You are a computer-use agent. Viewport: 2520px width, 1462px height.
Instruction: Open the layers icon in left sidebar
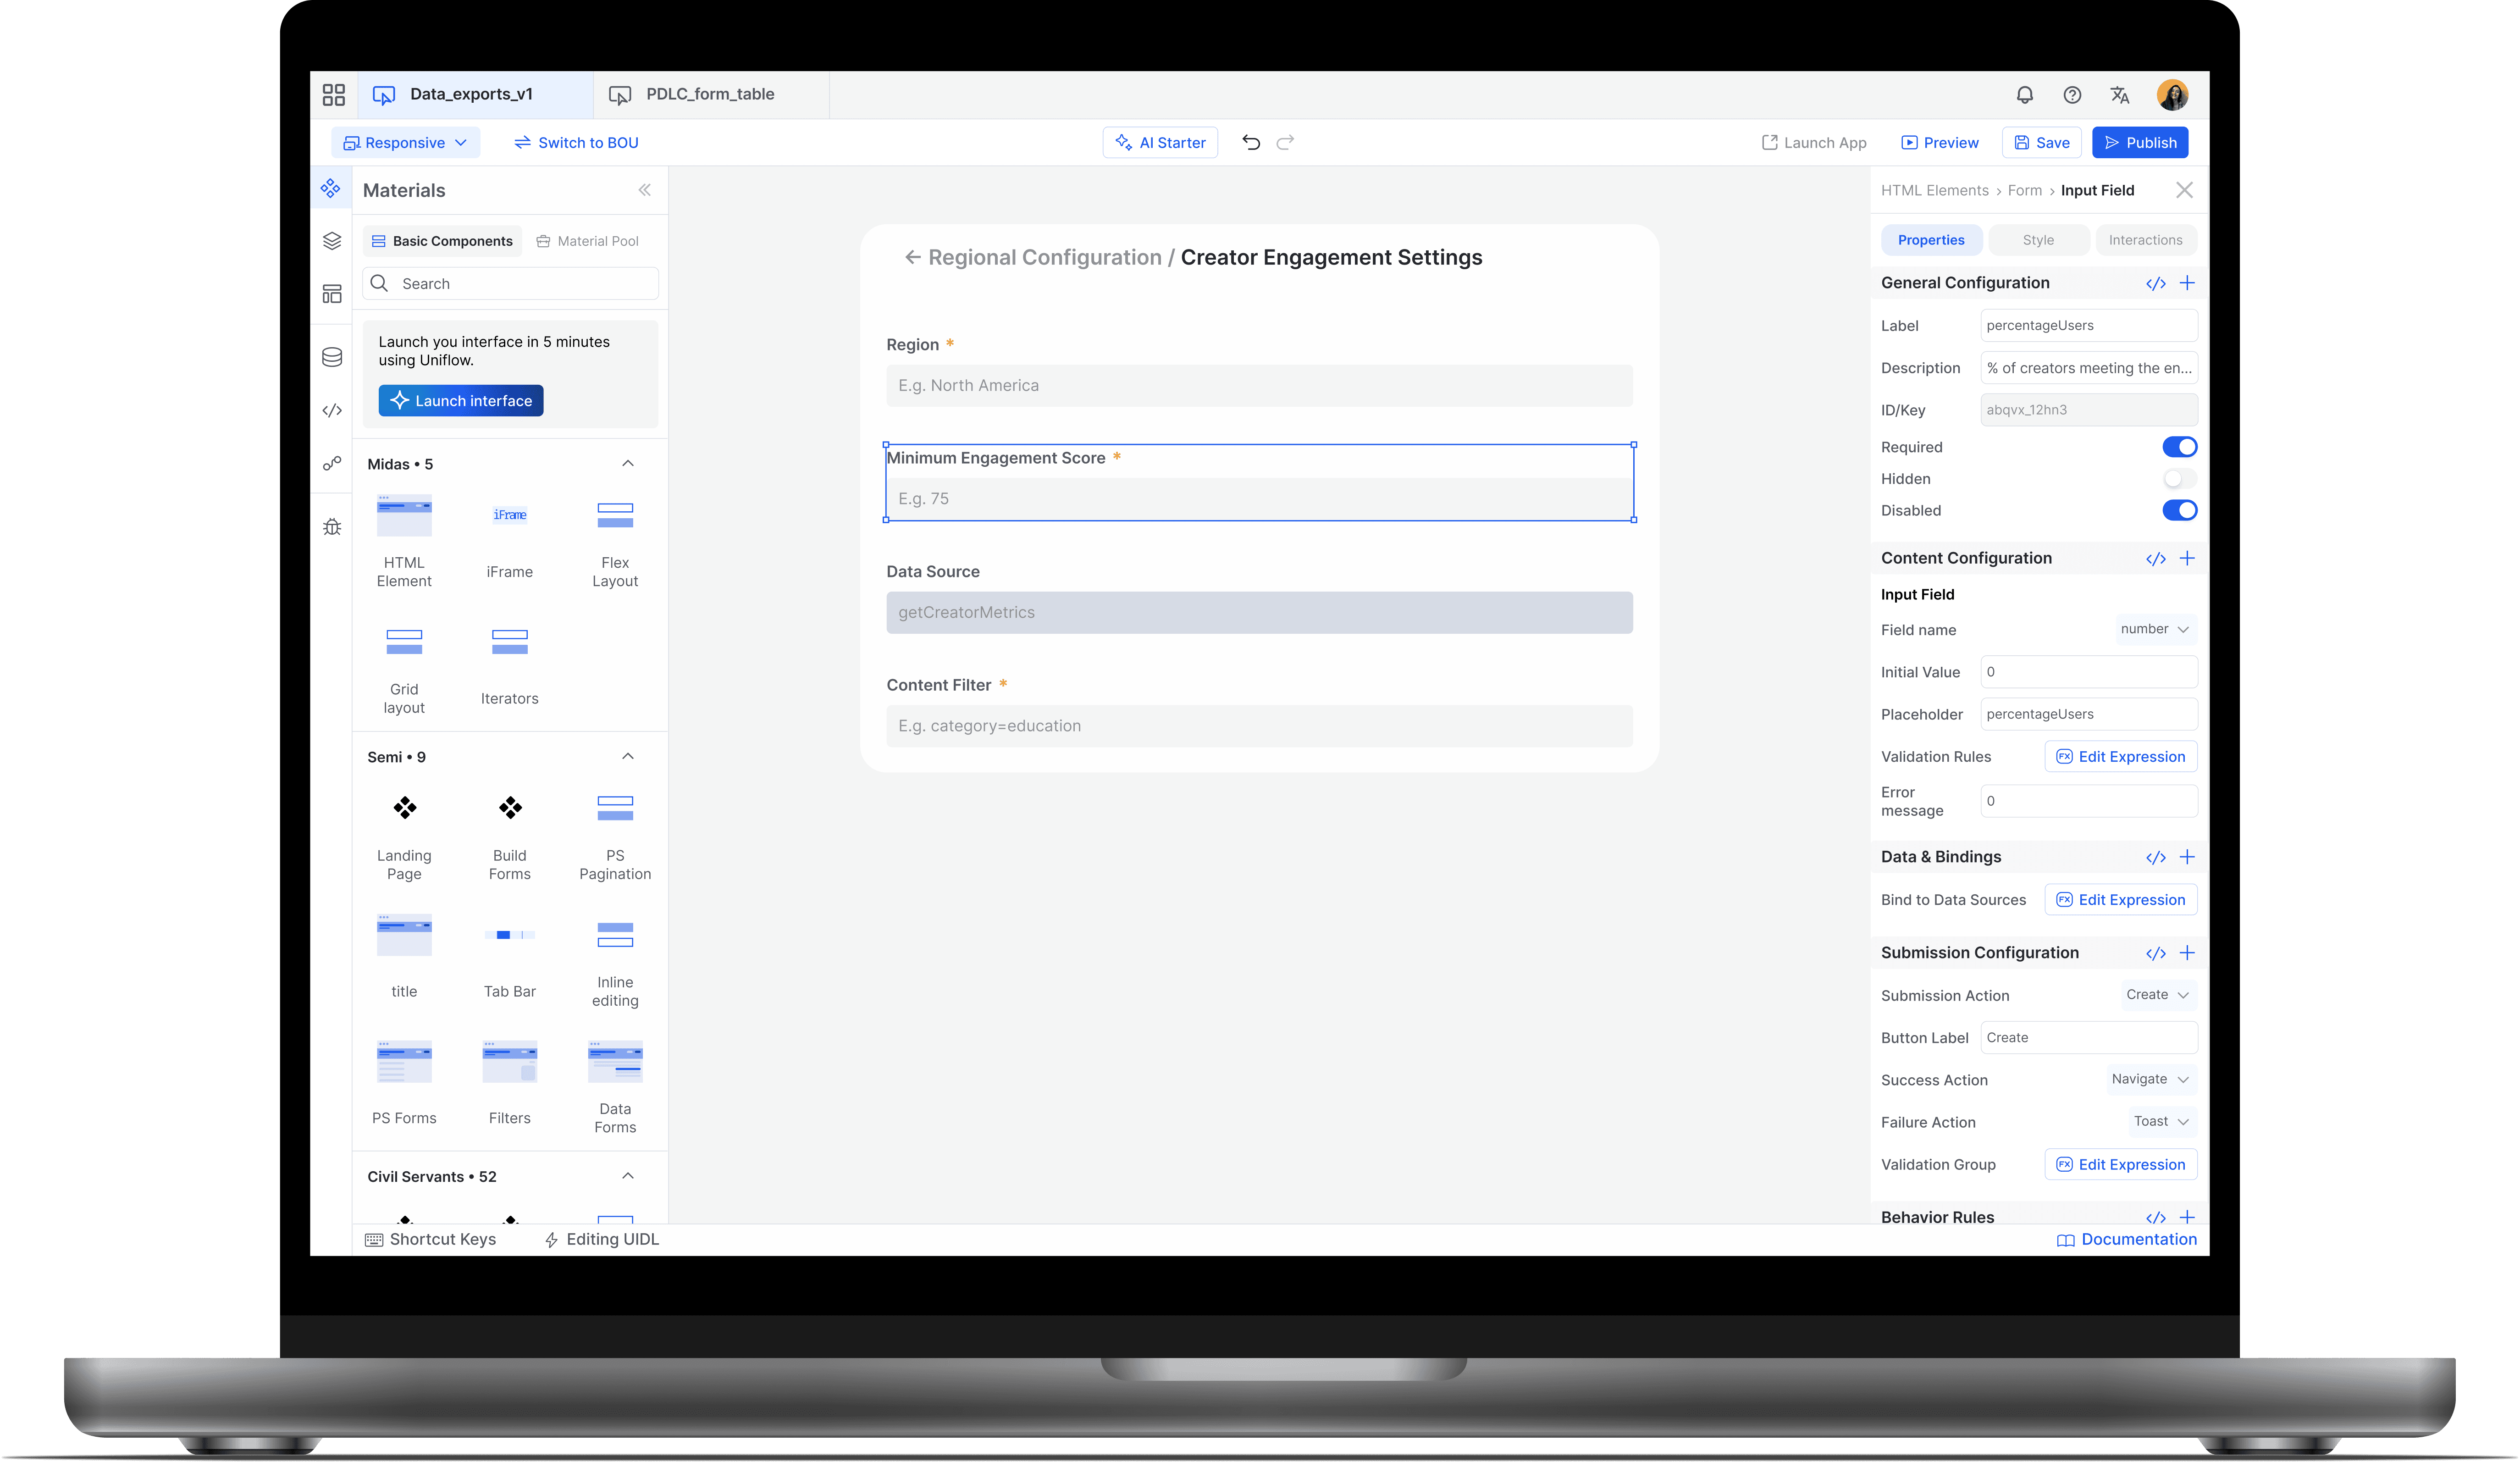pos(332,241)
